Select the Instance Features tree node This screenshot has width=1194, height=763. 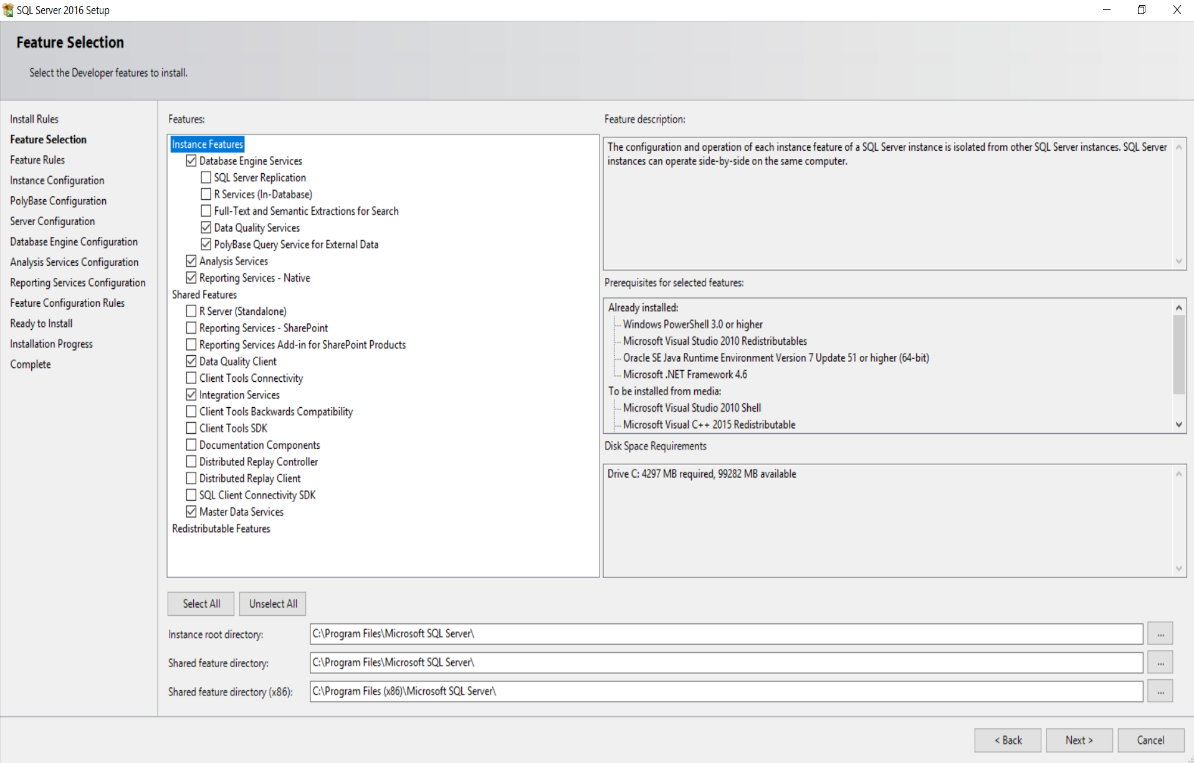click(x=207, y=144)
